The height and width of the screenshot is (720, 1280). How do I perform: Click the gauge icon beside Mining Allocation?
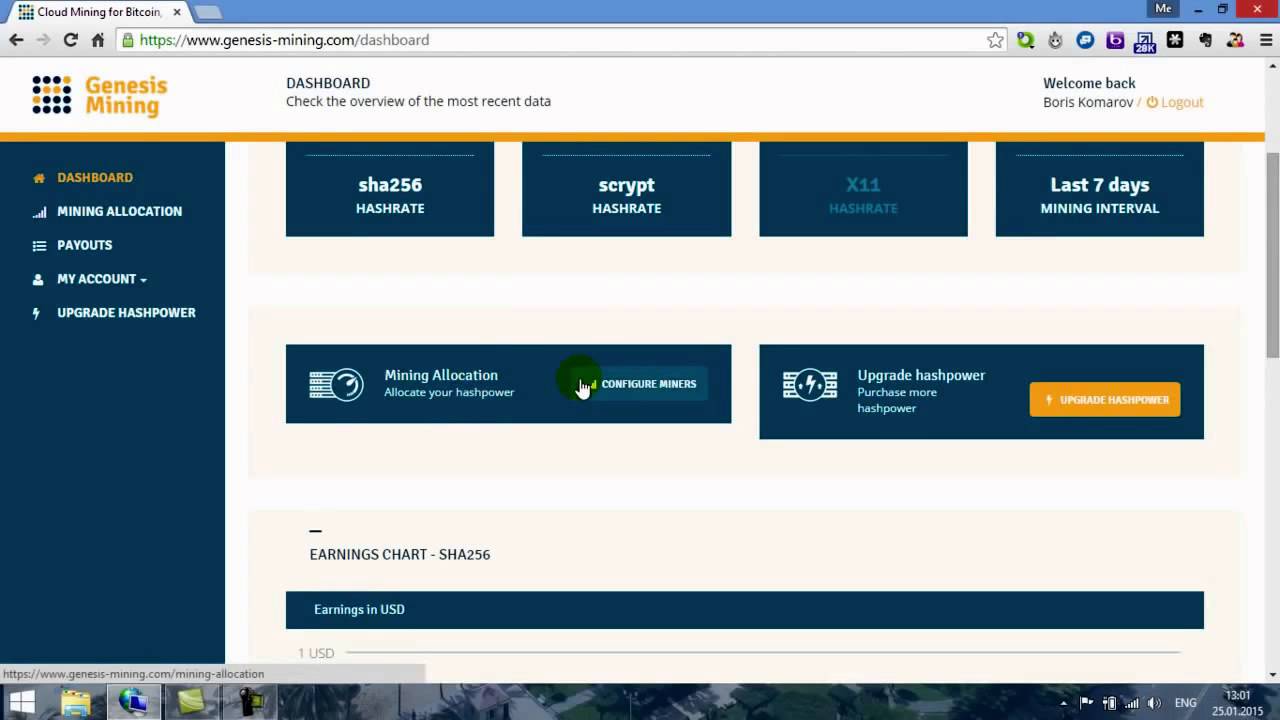click(x=336, y=384)
